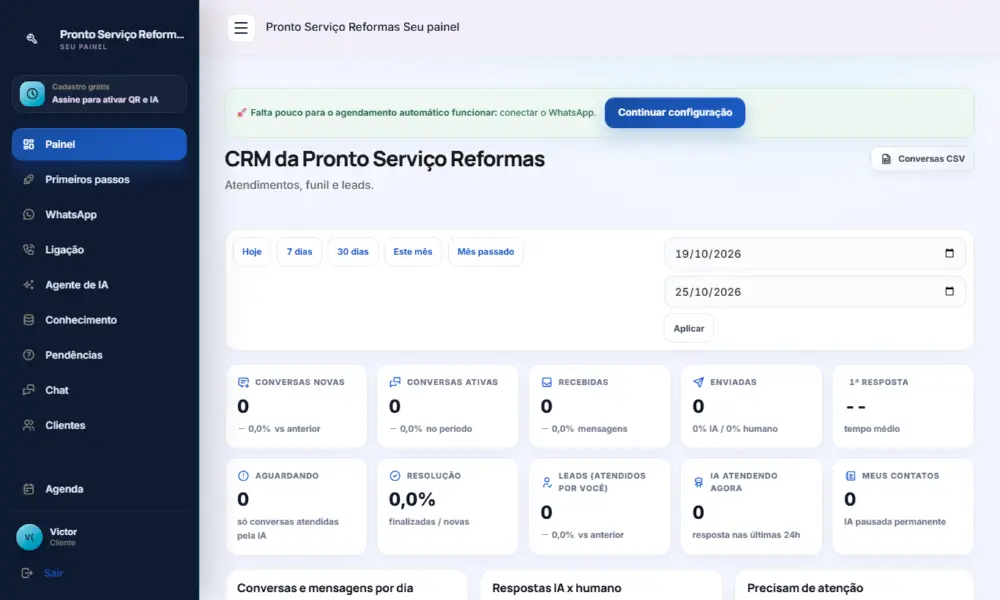Click the Painel grid icon

(29, 144)
